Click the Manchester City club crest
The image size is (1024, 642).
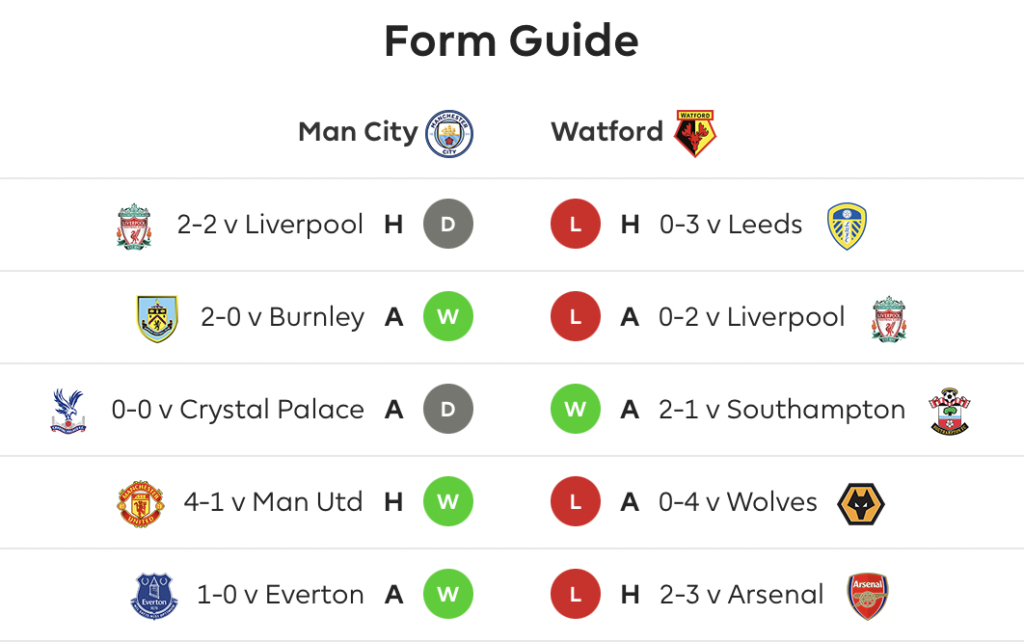pyautogui.click(x=449, y=134)
